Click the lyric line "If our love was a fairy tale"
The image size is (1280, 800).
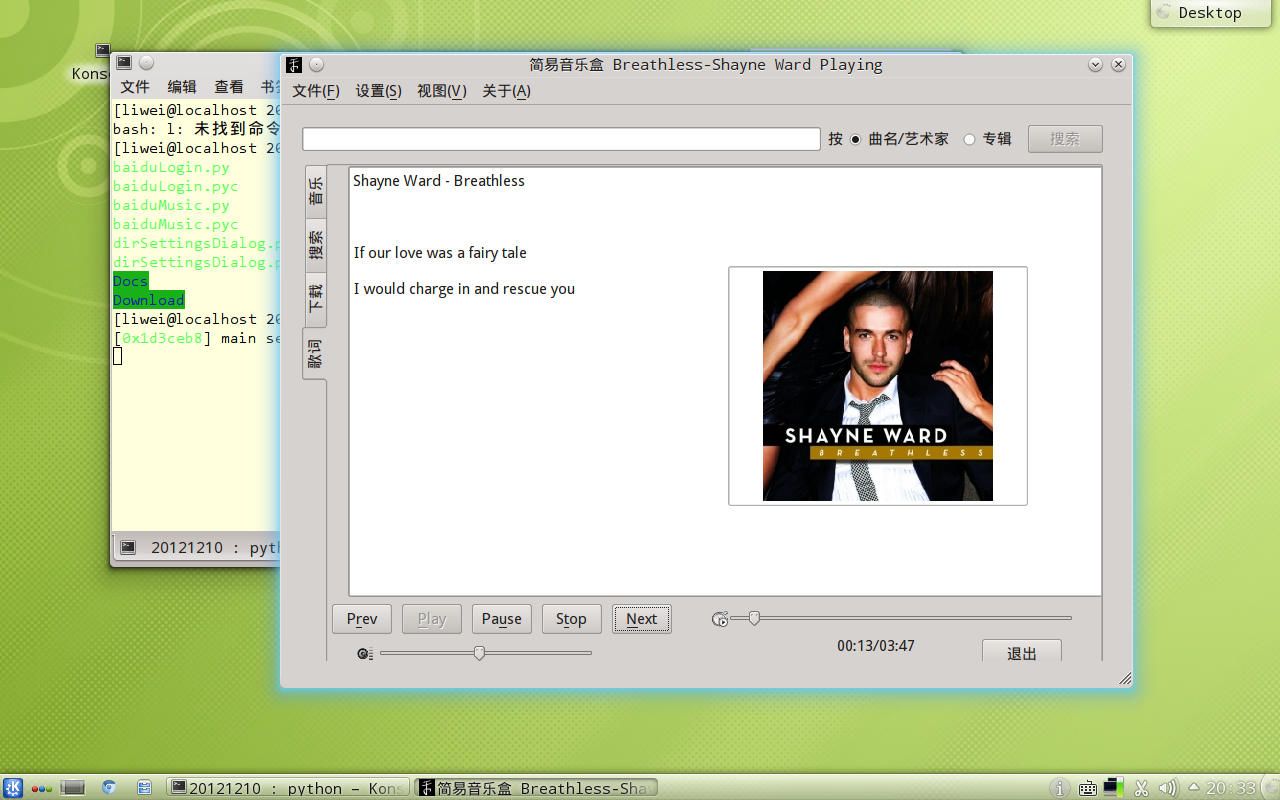click(440, 253)
